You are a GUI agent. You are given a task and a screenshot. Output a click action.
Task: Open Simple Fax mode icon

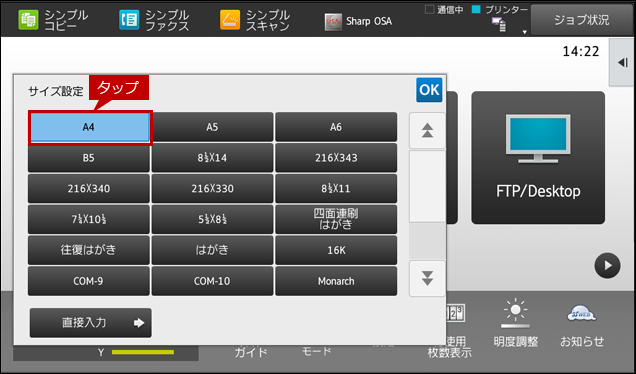pyautogui.click(x=129, y=20)
